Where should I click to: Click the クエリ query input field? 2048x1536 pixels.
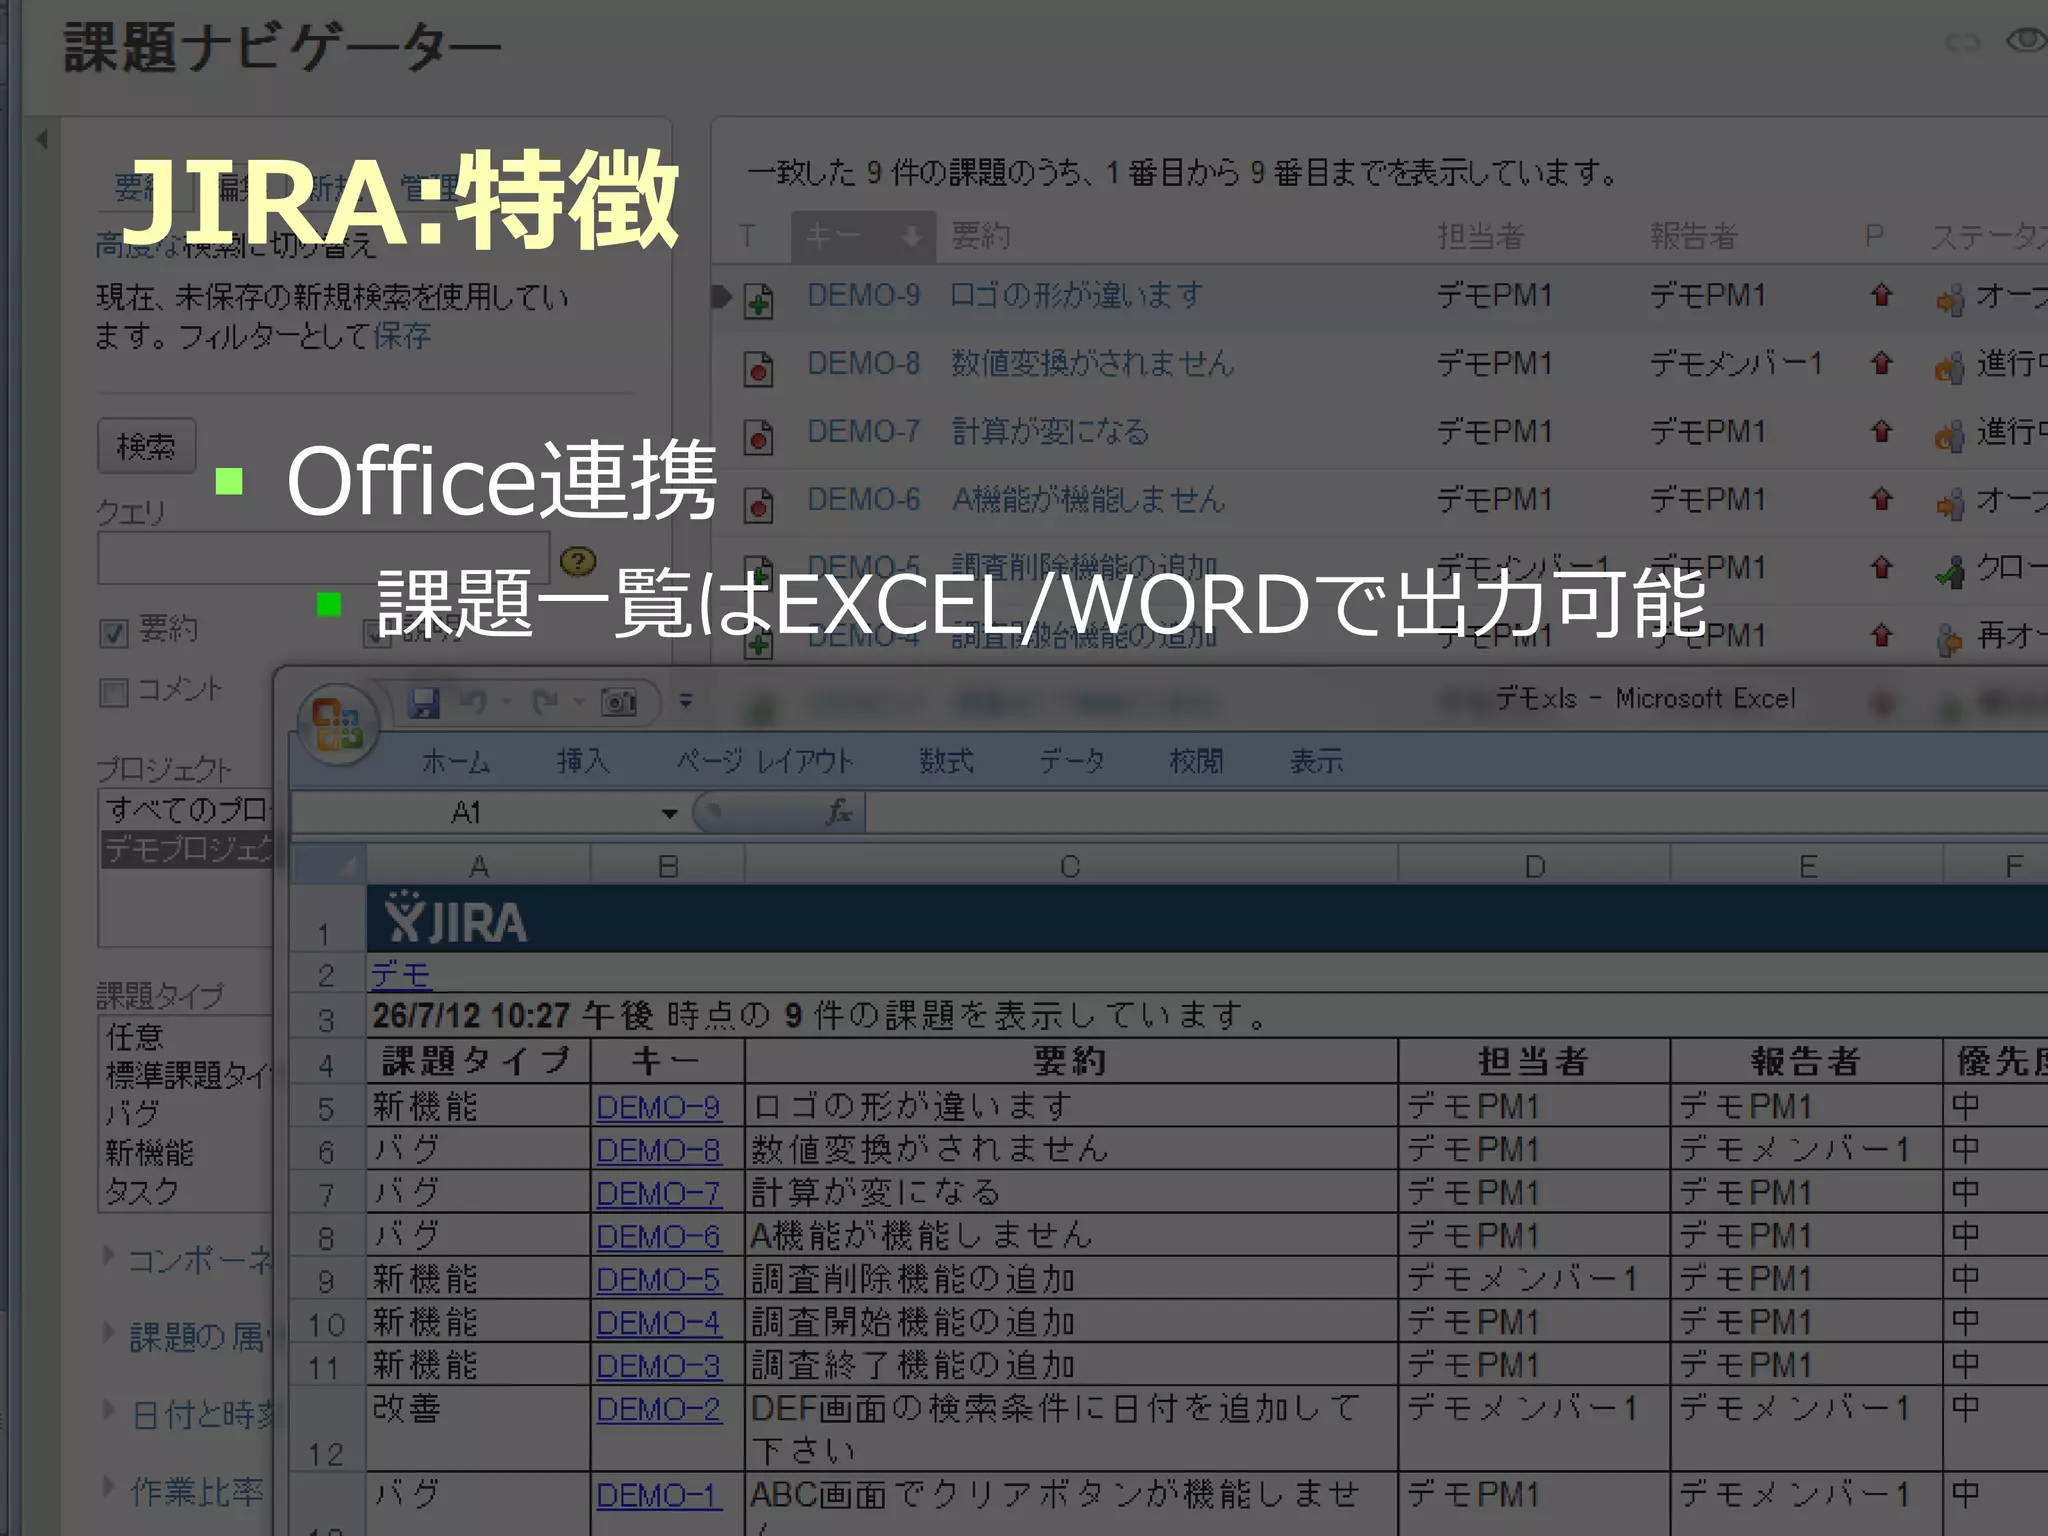[x=323, y=558]
